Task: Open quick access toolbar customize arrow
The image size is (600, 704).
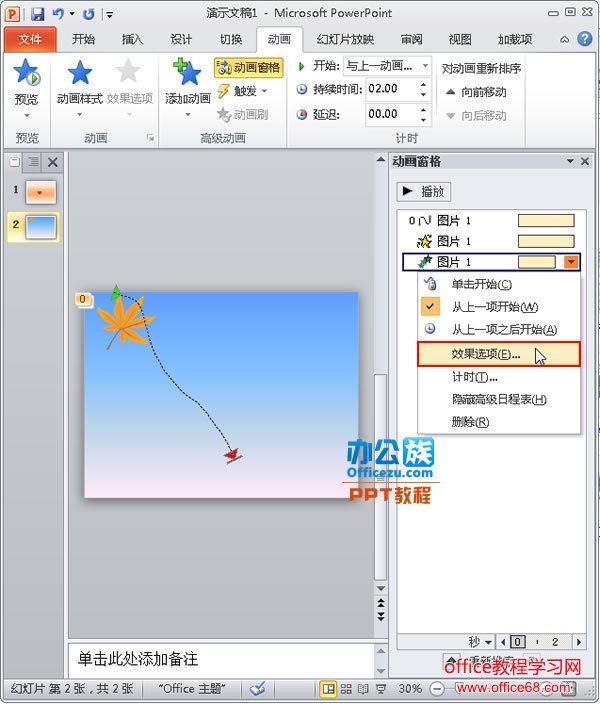Action: click(x=109, y=15)
